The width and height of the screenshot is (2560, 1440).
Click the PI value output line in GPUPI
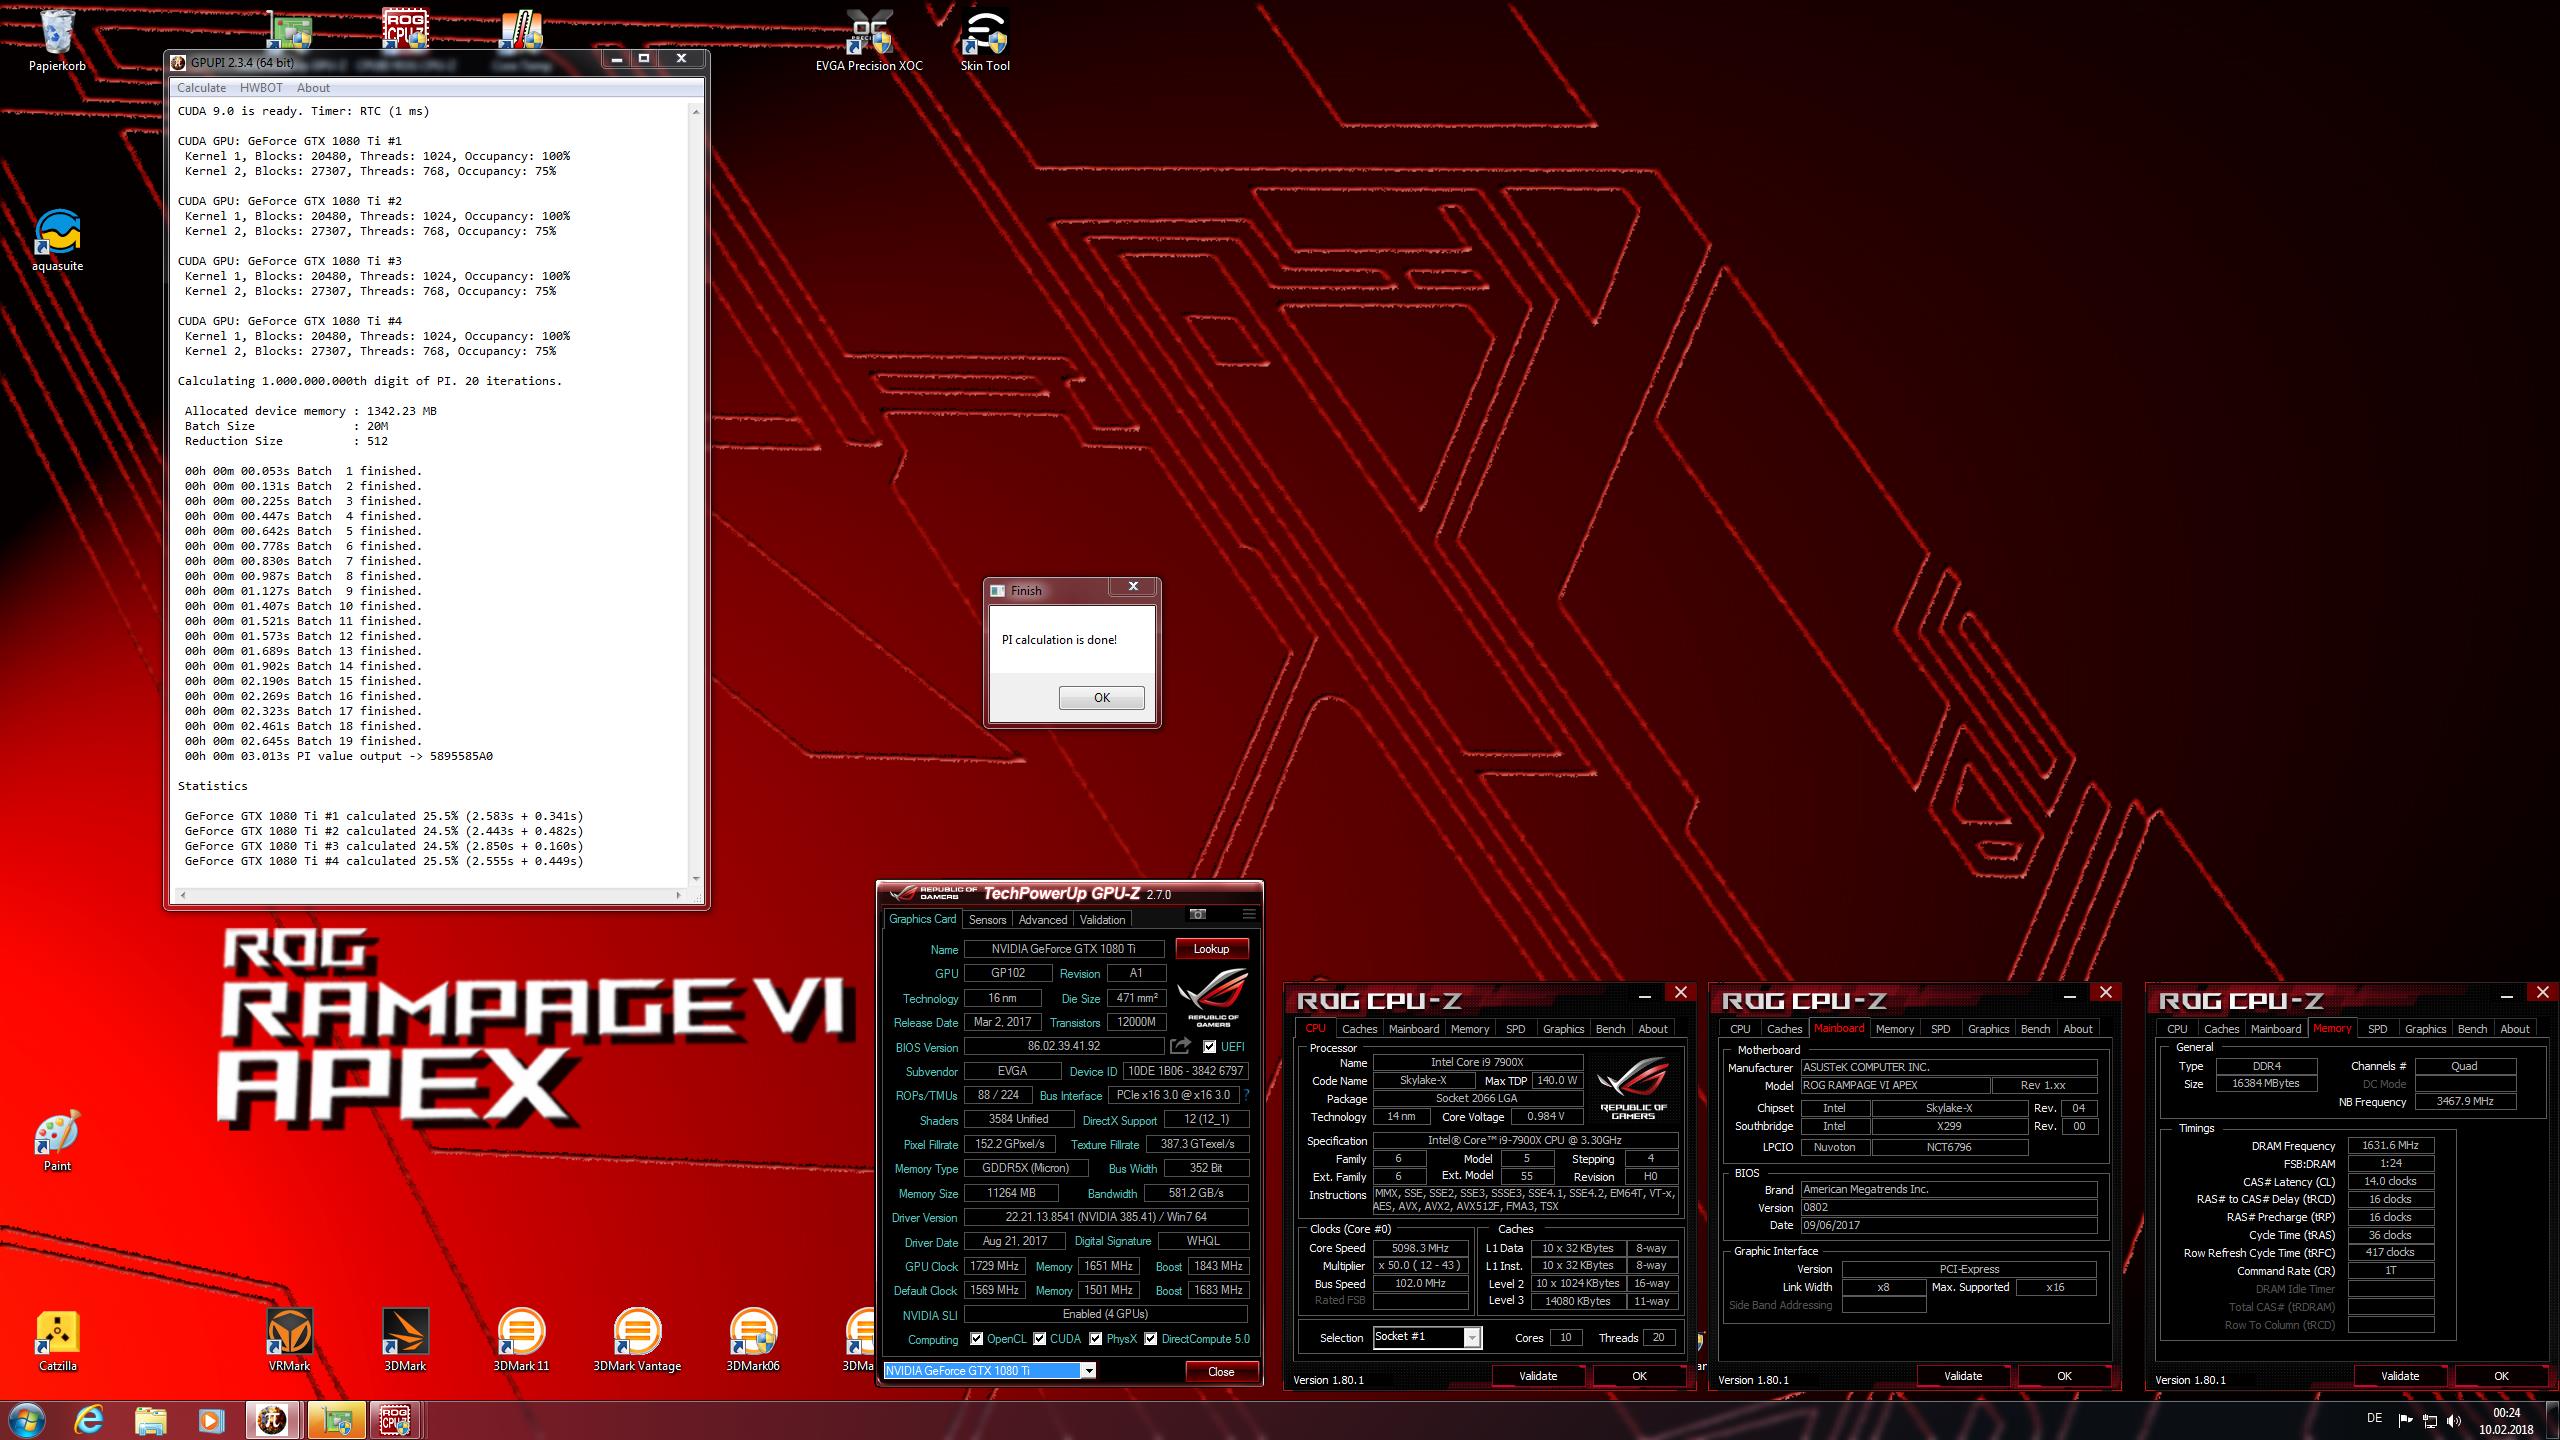339,756
